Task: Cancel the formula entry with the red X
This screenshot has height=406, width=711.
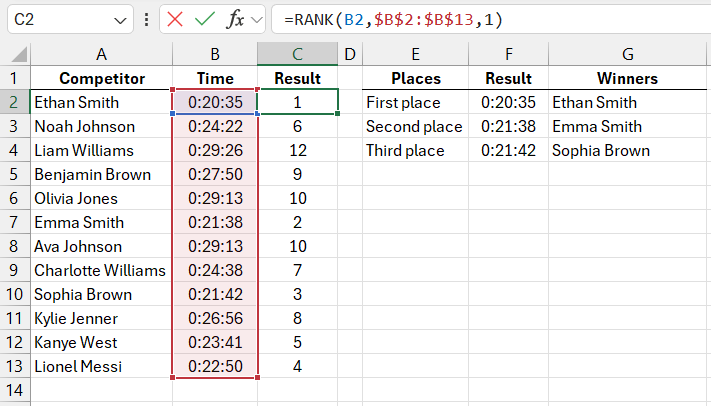Action: 175,20
